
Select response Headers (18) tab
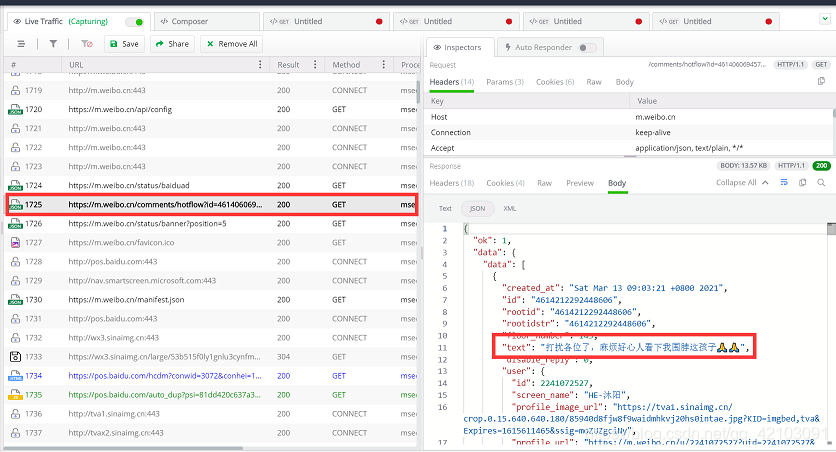click(x=452, y=183)
